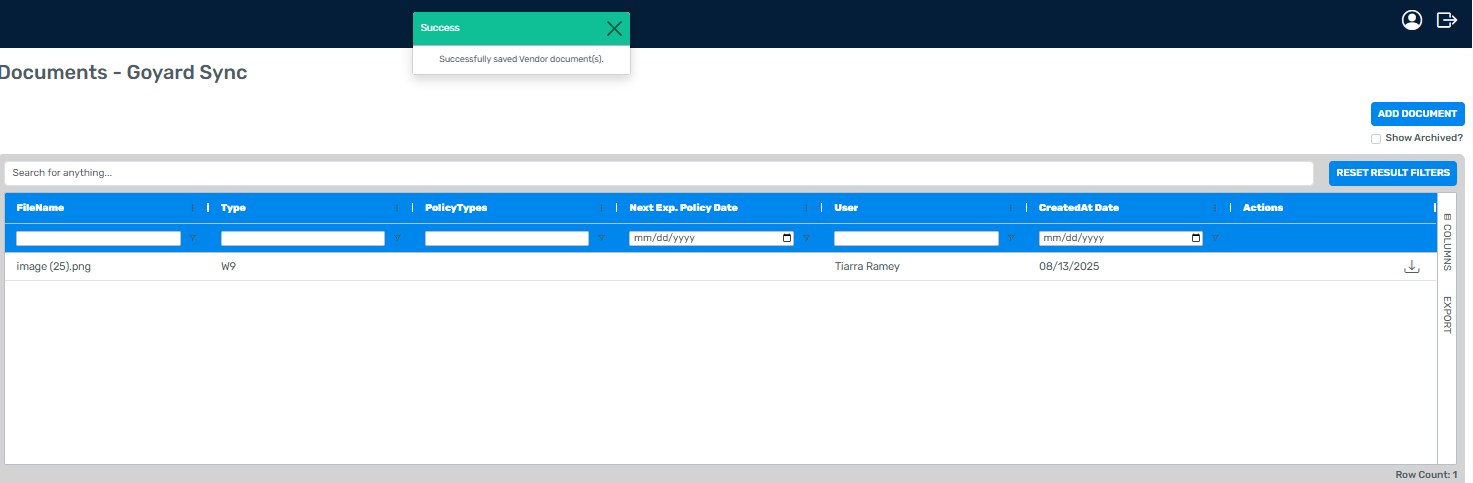This screenshot has width=1473, height=483.
Task: Click the W9 type cell
Action: click(x=229, y=267)
